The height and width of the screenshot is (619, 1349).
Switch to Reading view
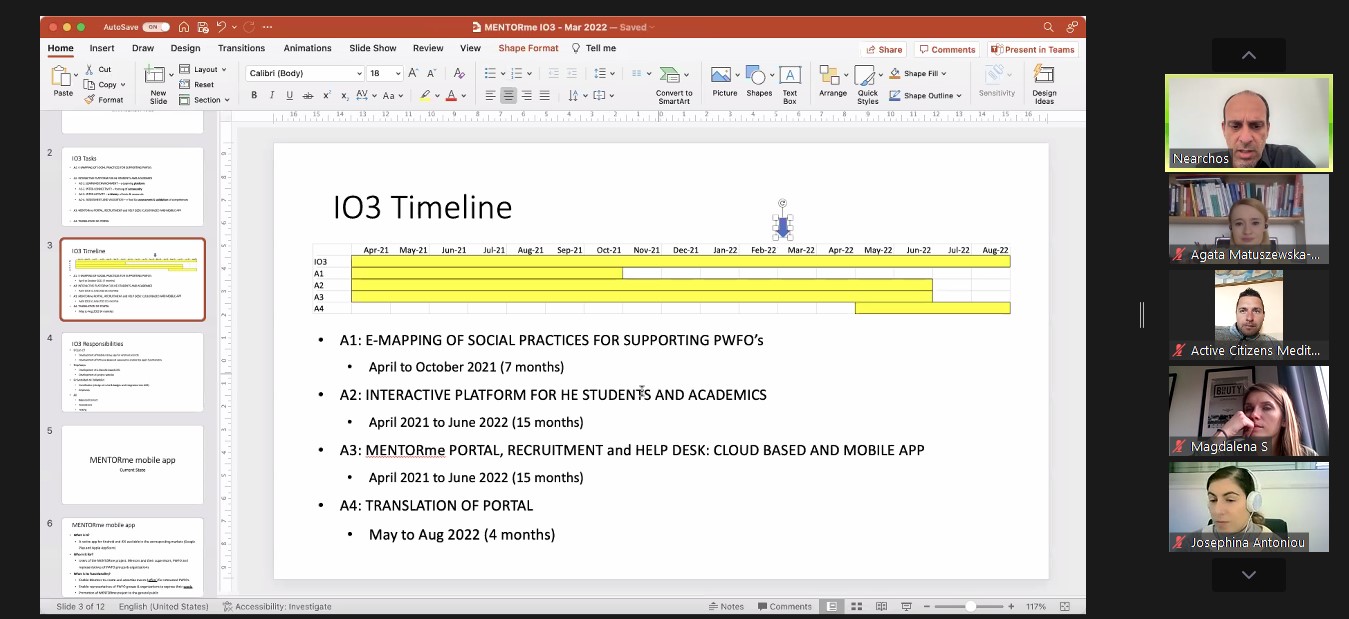point(881,606)
